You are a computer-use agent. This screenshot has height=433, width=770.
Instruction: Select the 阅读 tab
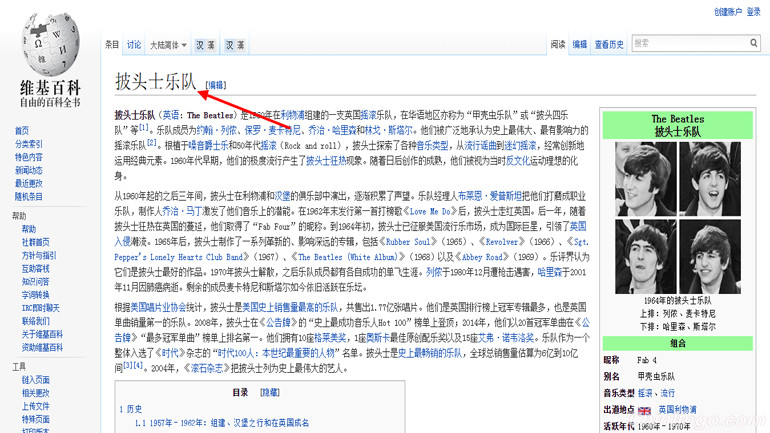pyautogui.click(x=558, y=44)
